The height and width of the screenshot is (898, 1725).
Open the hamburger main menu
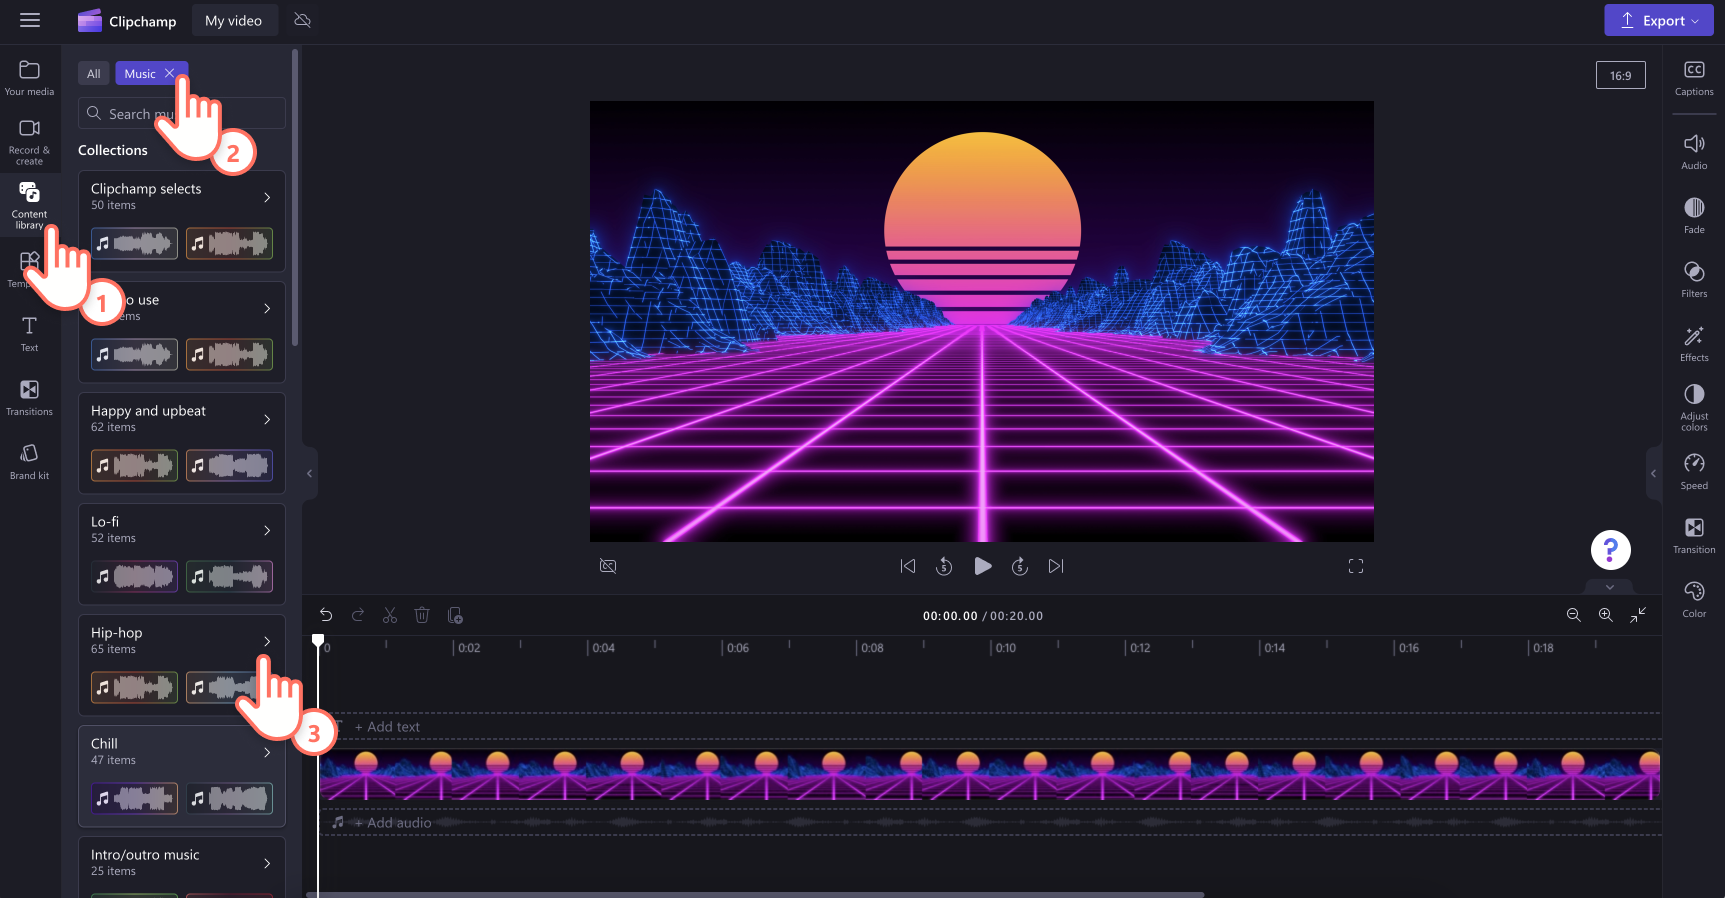(30, 20)
